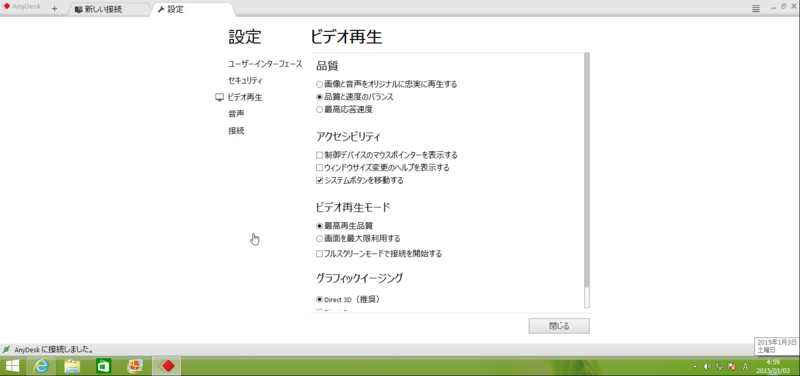The image size is (800, 376).
Task: Open the volume control tray icon
Action: (708, 366)
